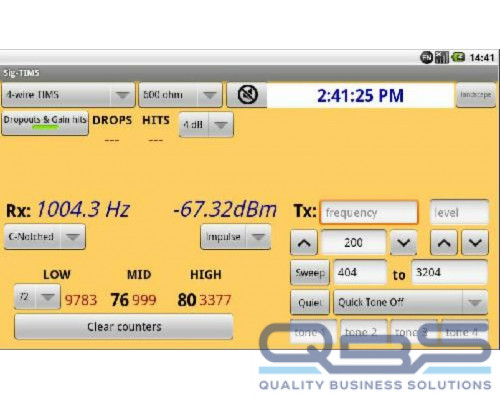Expand the Quick Tone Off dropdown
500x400 pixels.
[411, 302]
